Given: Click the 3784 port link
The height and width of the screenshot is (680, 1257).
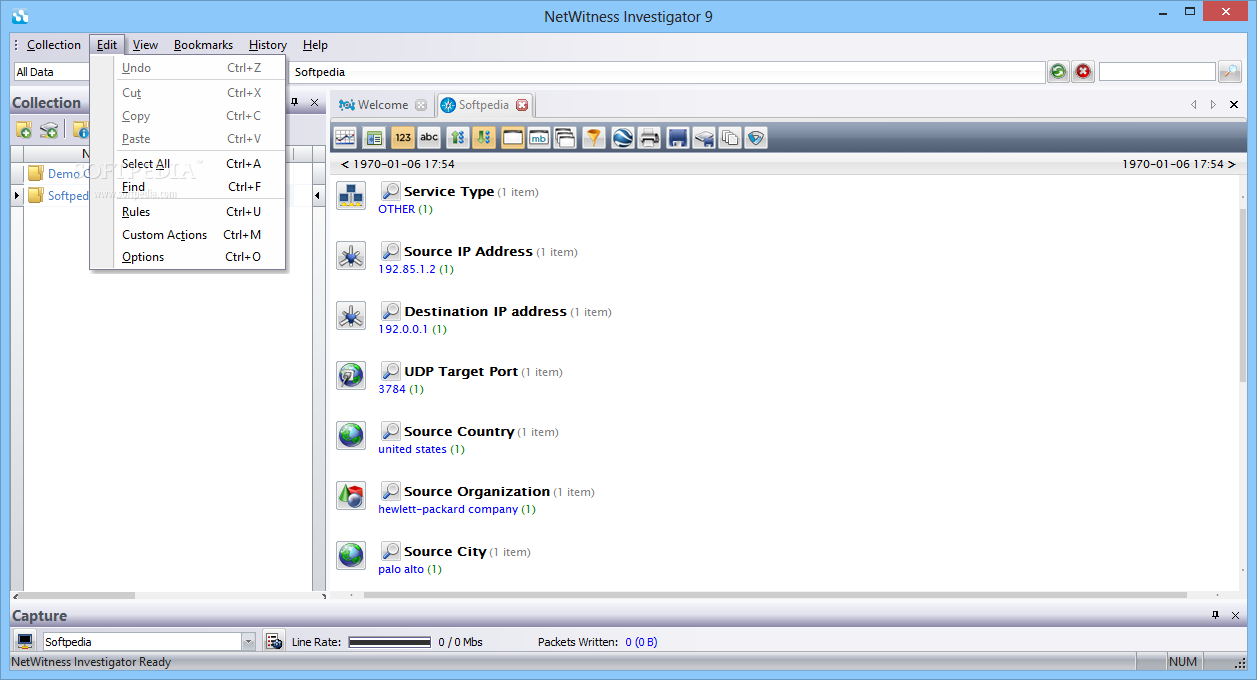Looking at the screenshot, I should point(392,389).
